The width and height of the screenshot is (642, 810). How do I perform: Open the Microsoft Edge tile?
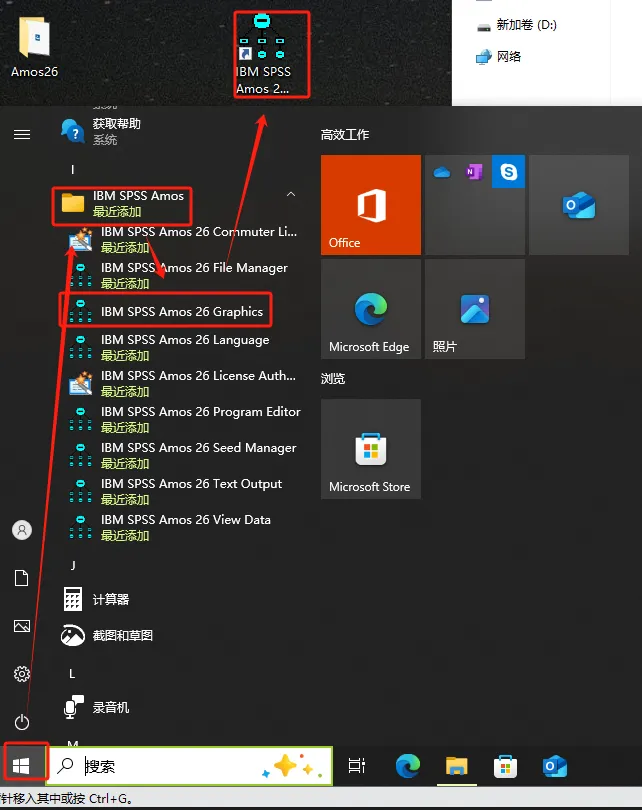[x=371, y=309]
